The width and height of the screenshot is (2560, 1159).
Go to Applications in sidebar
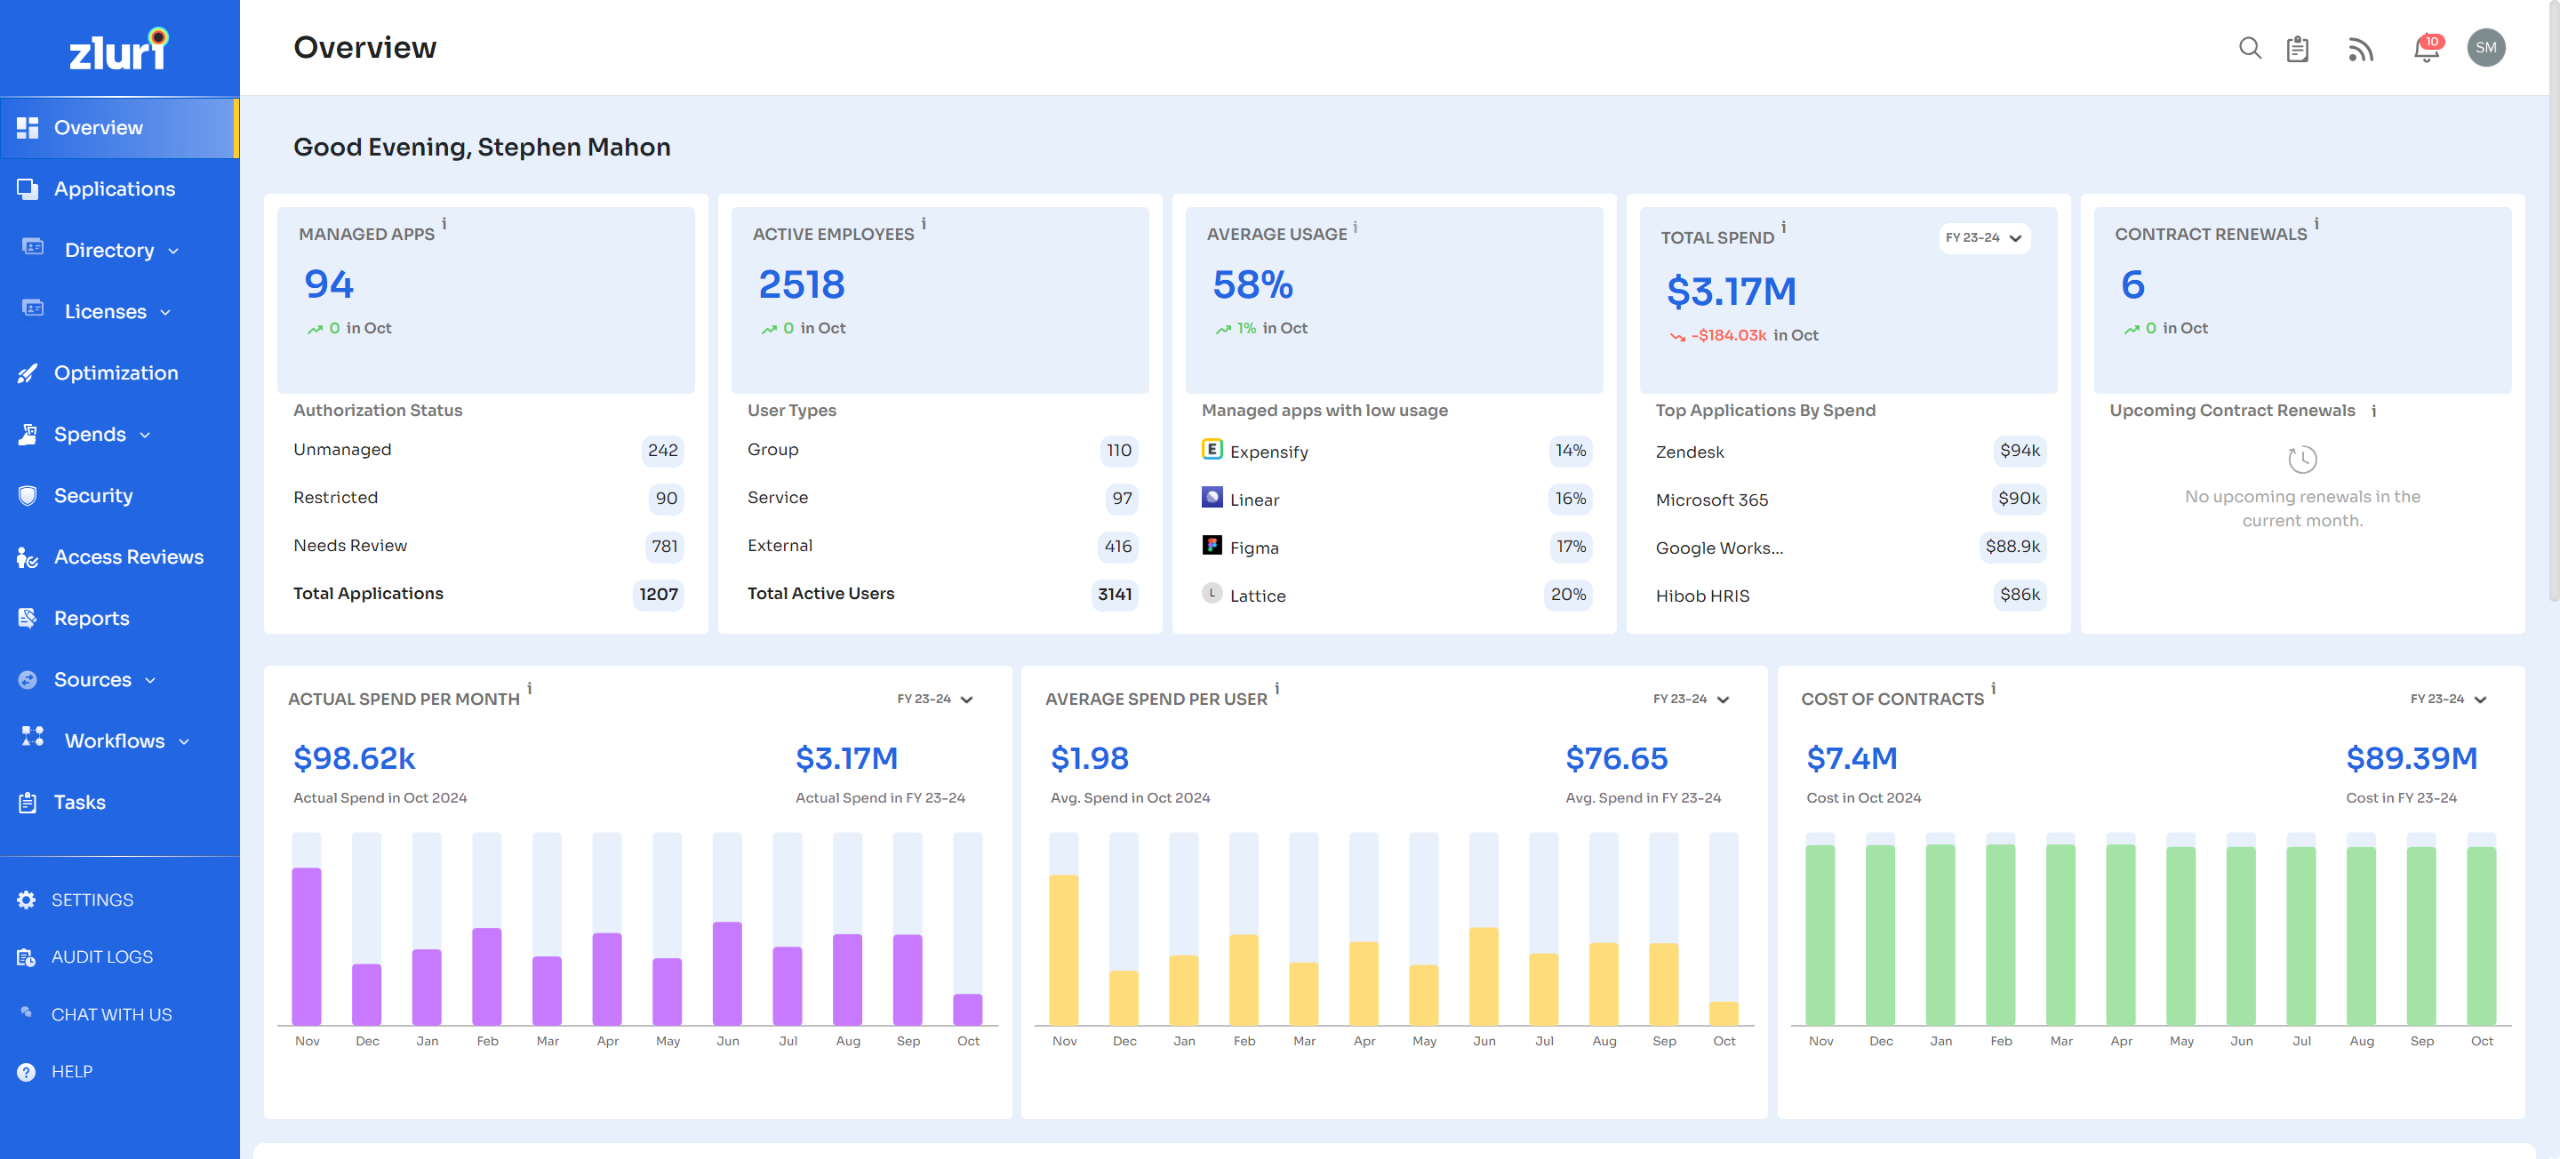point(114,189)
